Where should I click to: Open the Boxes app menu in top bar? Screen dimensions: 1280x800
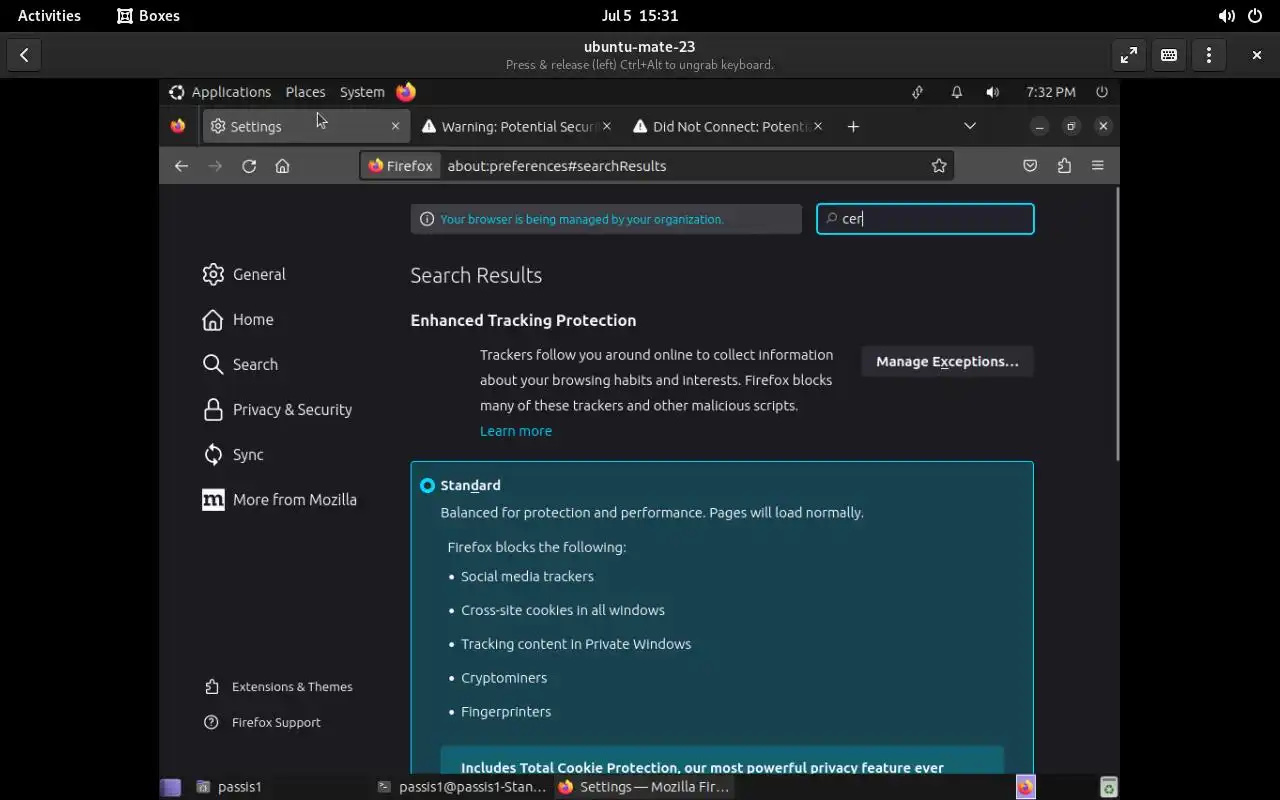click(x=148, y=15)
